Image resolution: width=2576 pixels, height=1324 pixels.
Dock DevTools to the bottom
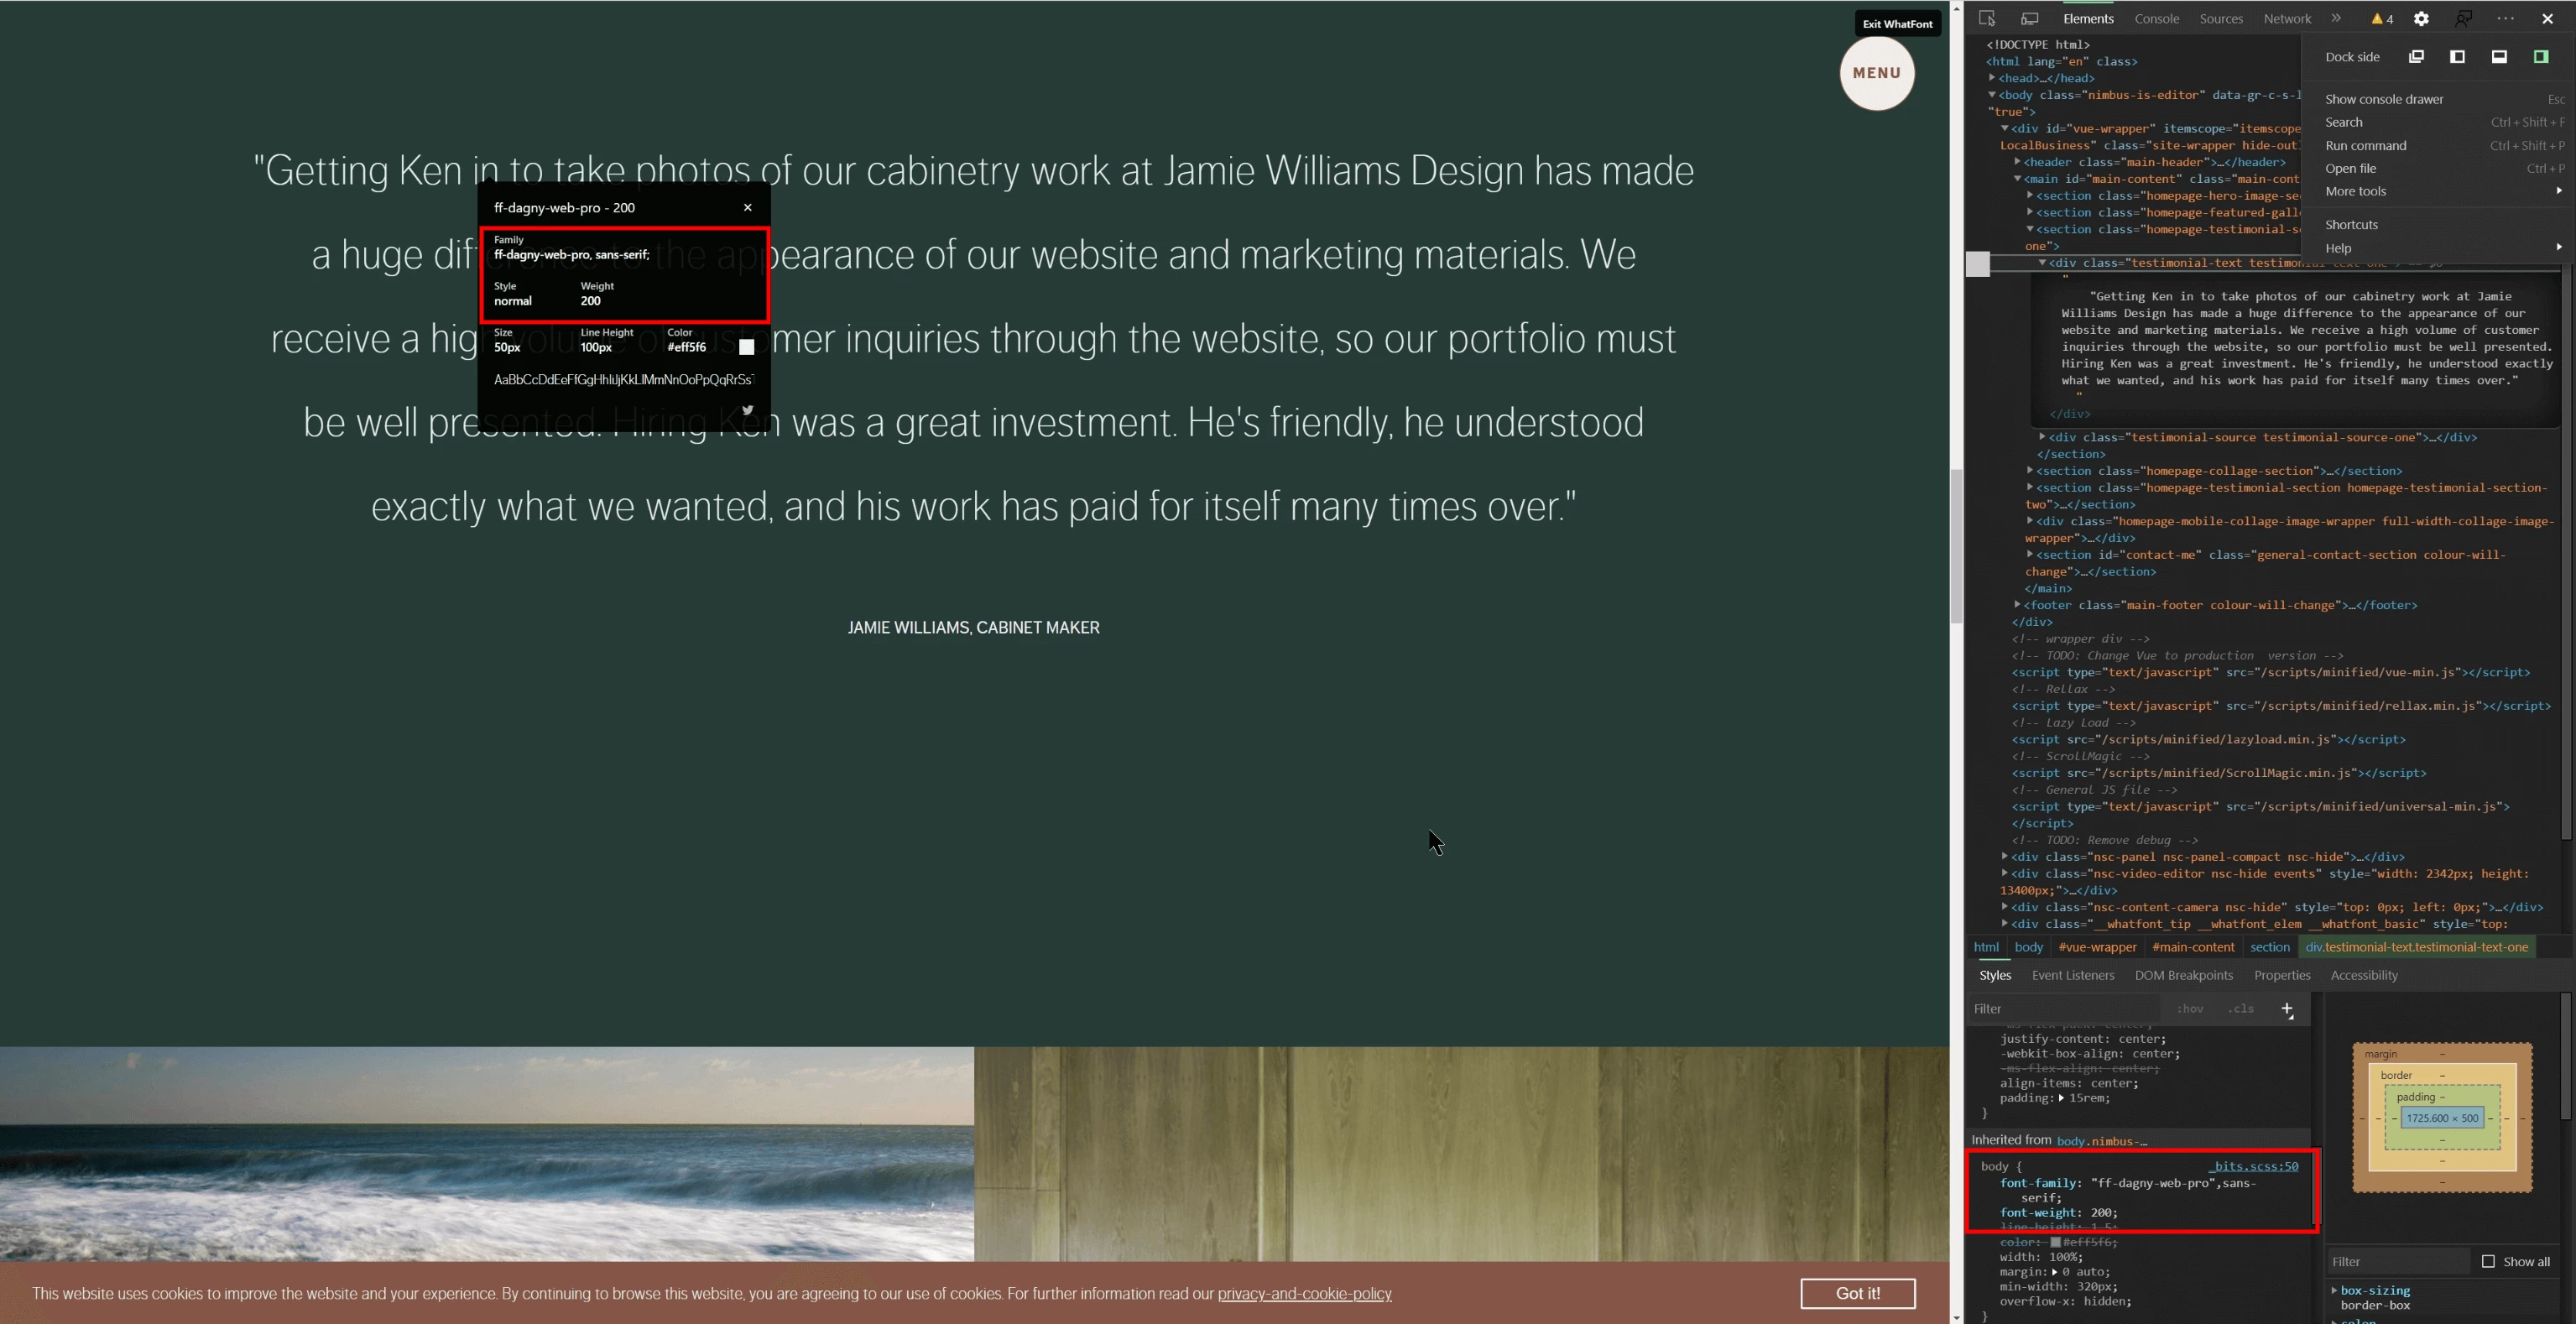[2499, 57]
